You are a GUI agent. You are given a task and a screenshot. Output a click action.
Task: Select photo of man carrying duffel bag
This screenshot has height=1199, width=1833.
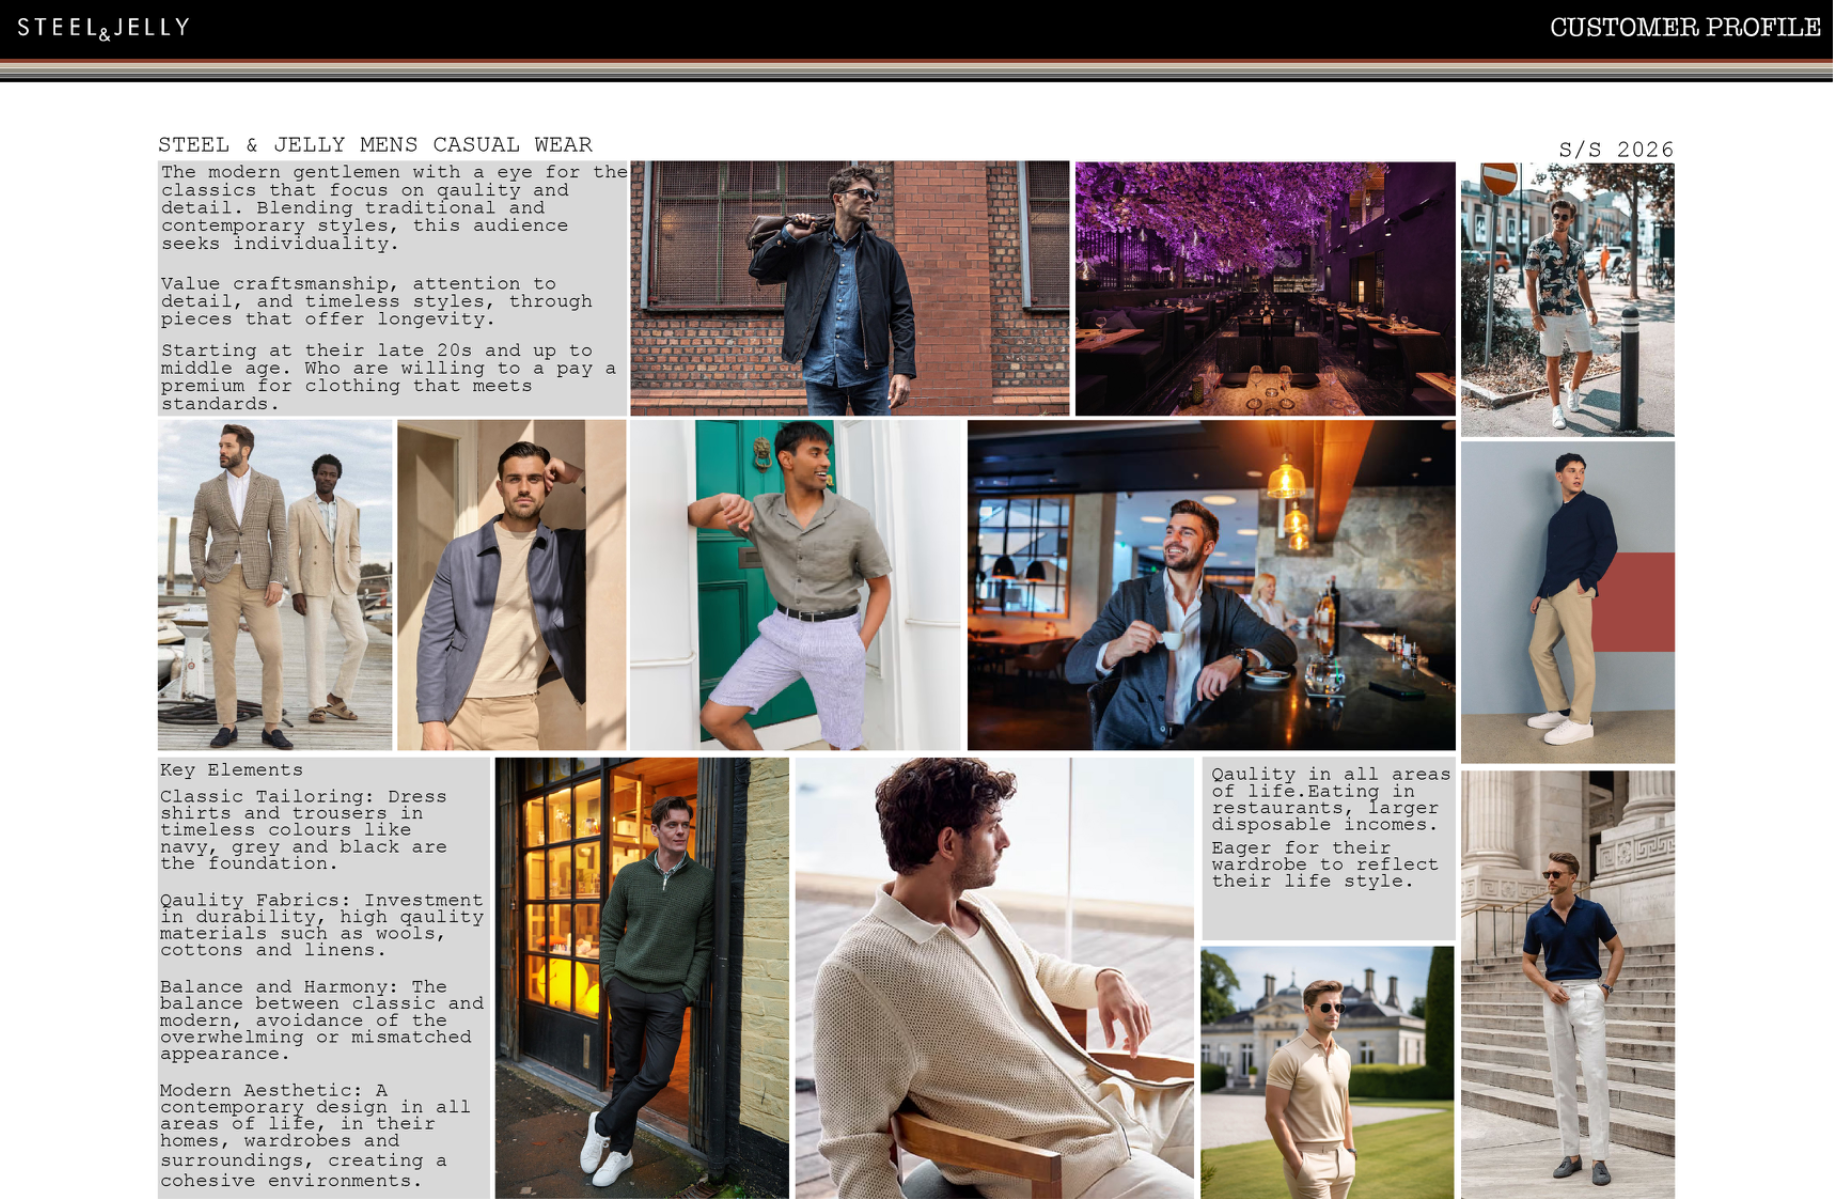pos(849,288)
